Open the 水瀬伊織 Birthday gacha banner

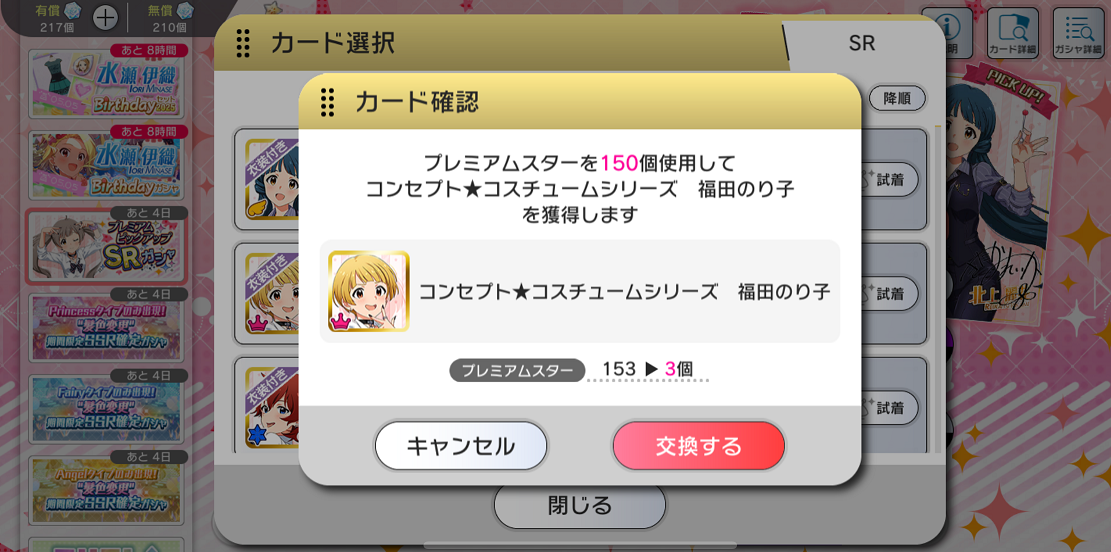pos(106,164)
